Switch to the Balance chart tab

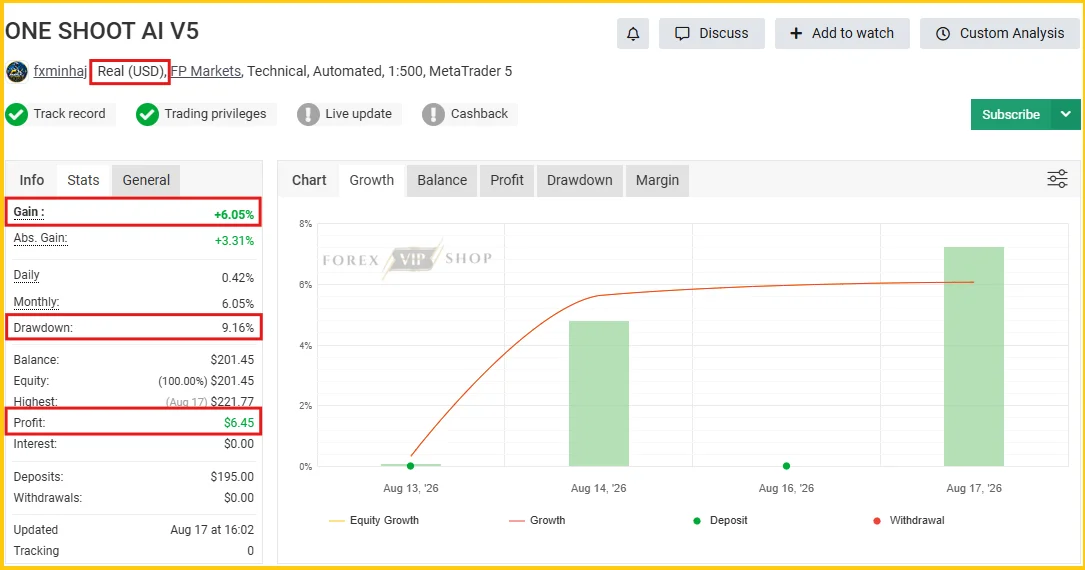(442, 180)
